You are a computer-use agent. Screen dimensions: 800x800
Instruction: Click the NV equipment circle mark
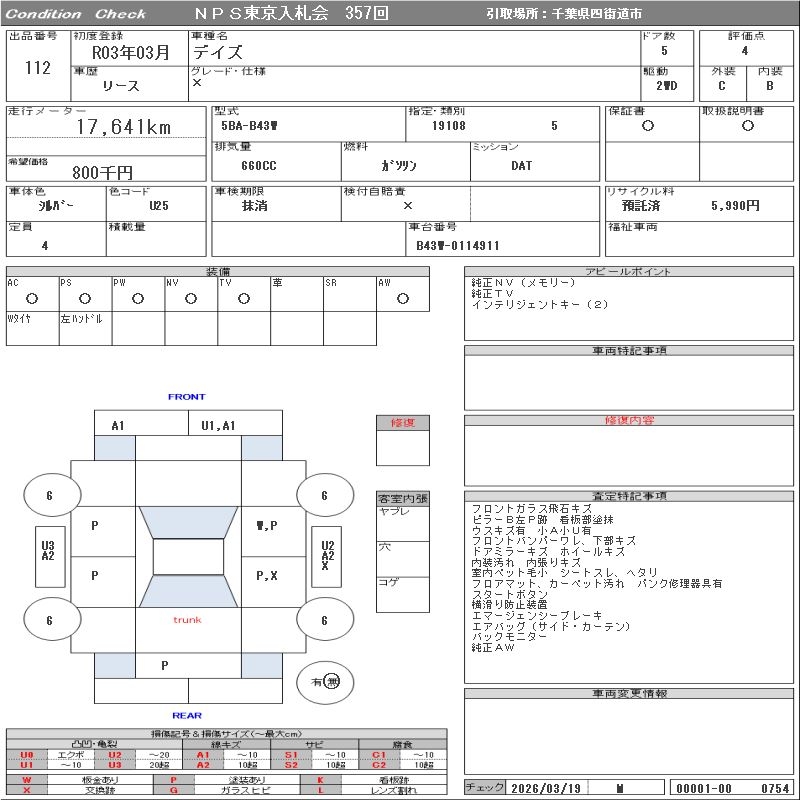(191, 298)
